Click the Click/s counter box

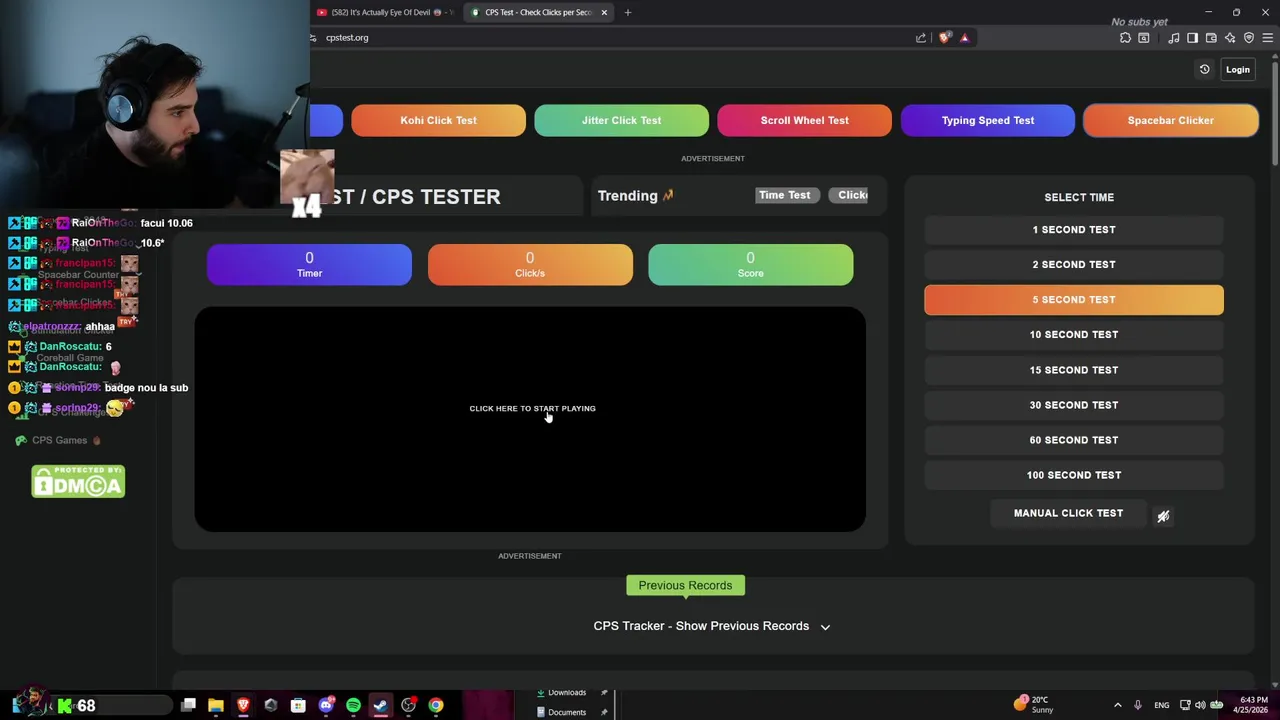(x=530, y=265)
